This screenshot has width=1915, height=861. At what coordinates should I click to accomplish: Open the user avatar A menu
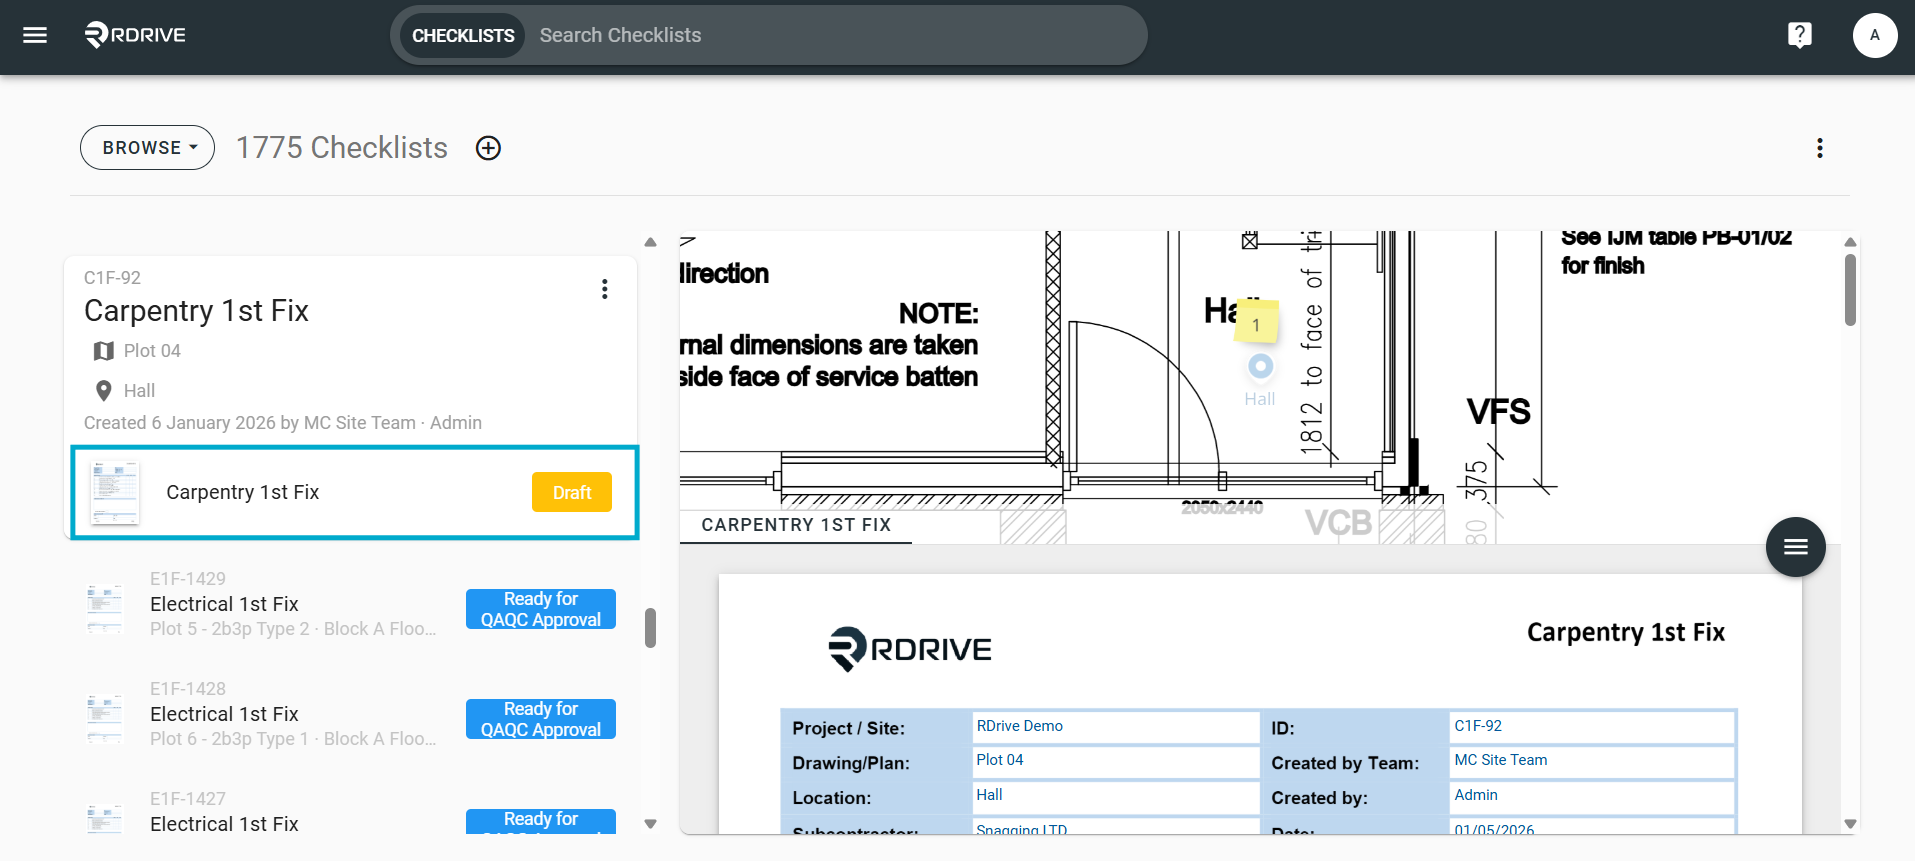point(1874,35)
